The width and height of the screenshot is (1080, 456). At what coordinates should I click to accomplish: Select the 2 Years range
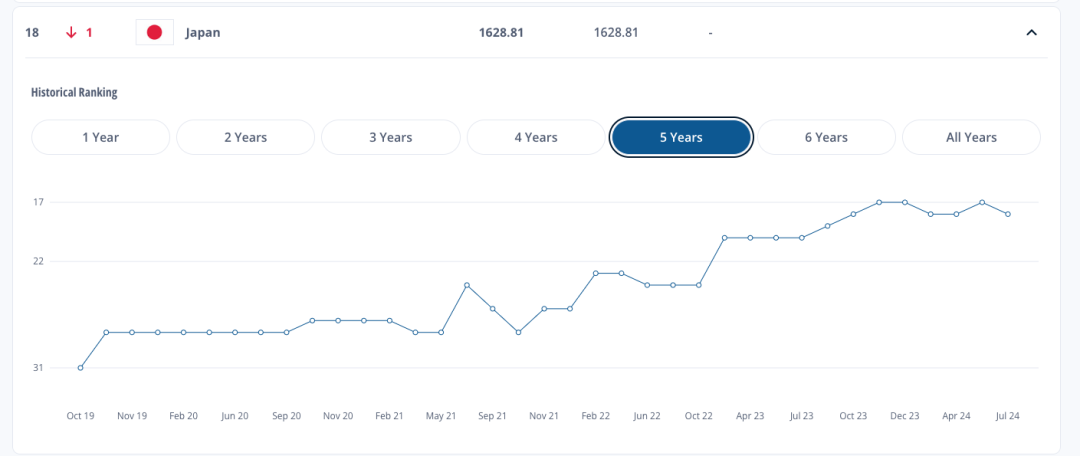point(246,137)
